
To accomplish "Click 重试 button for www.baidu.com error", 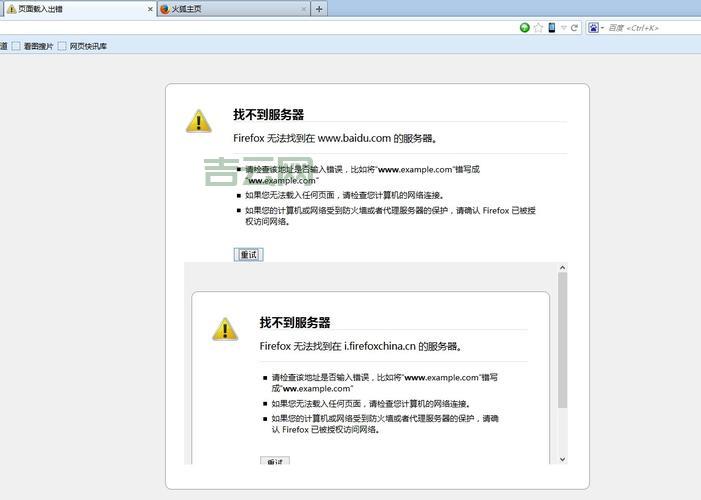I will 249,254.
